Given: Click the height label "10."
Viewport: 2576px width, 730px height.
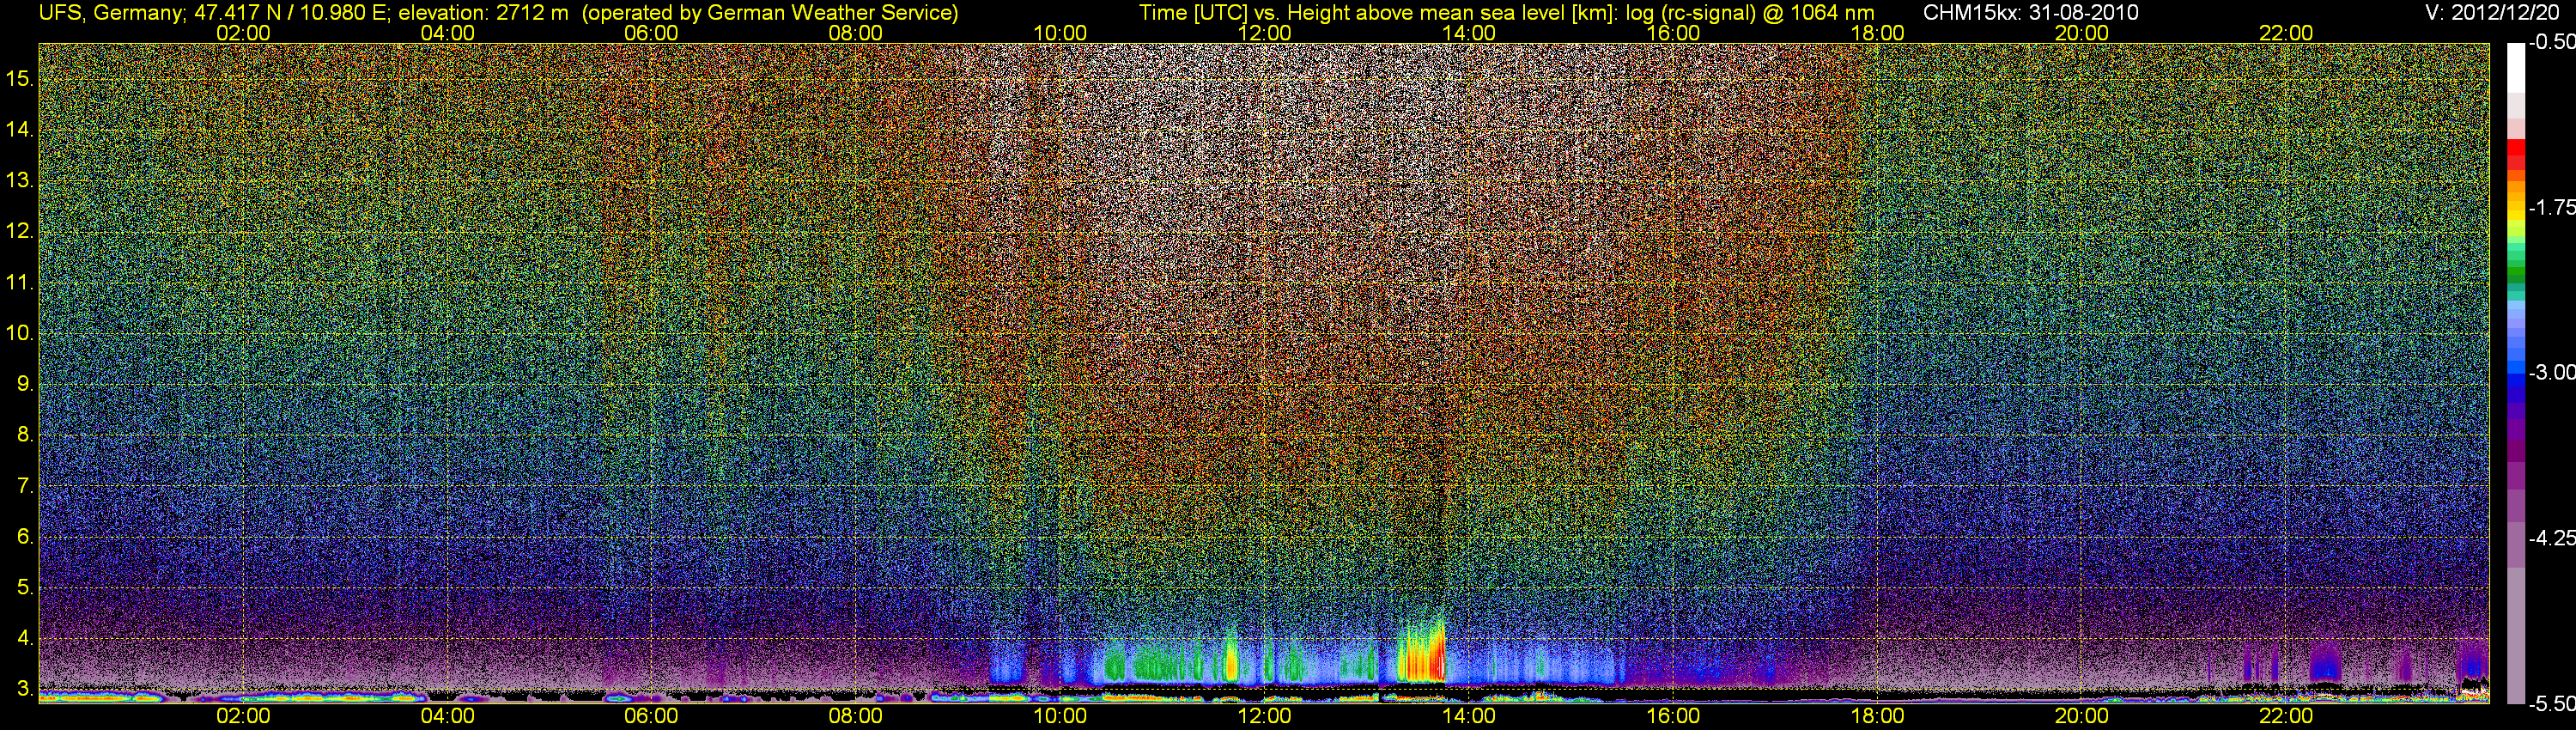Looking at the screenshot, I should point(20,333).
